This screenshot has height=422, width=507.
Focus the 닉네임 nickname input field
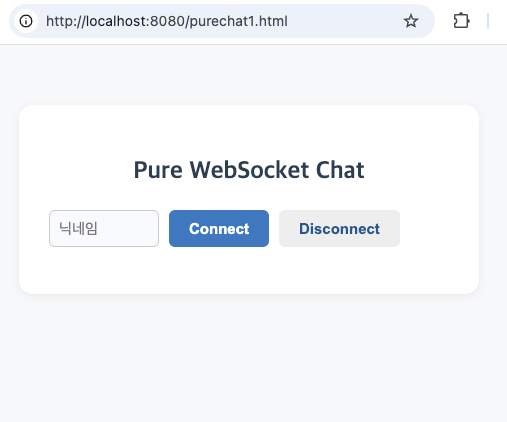point(104,228)
